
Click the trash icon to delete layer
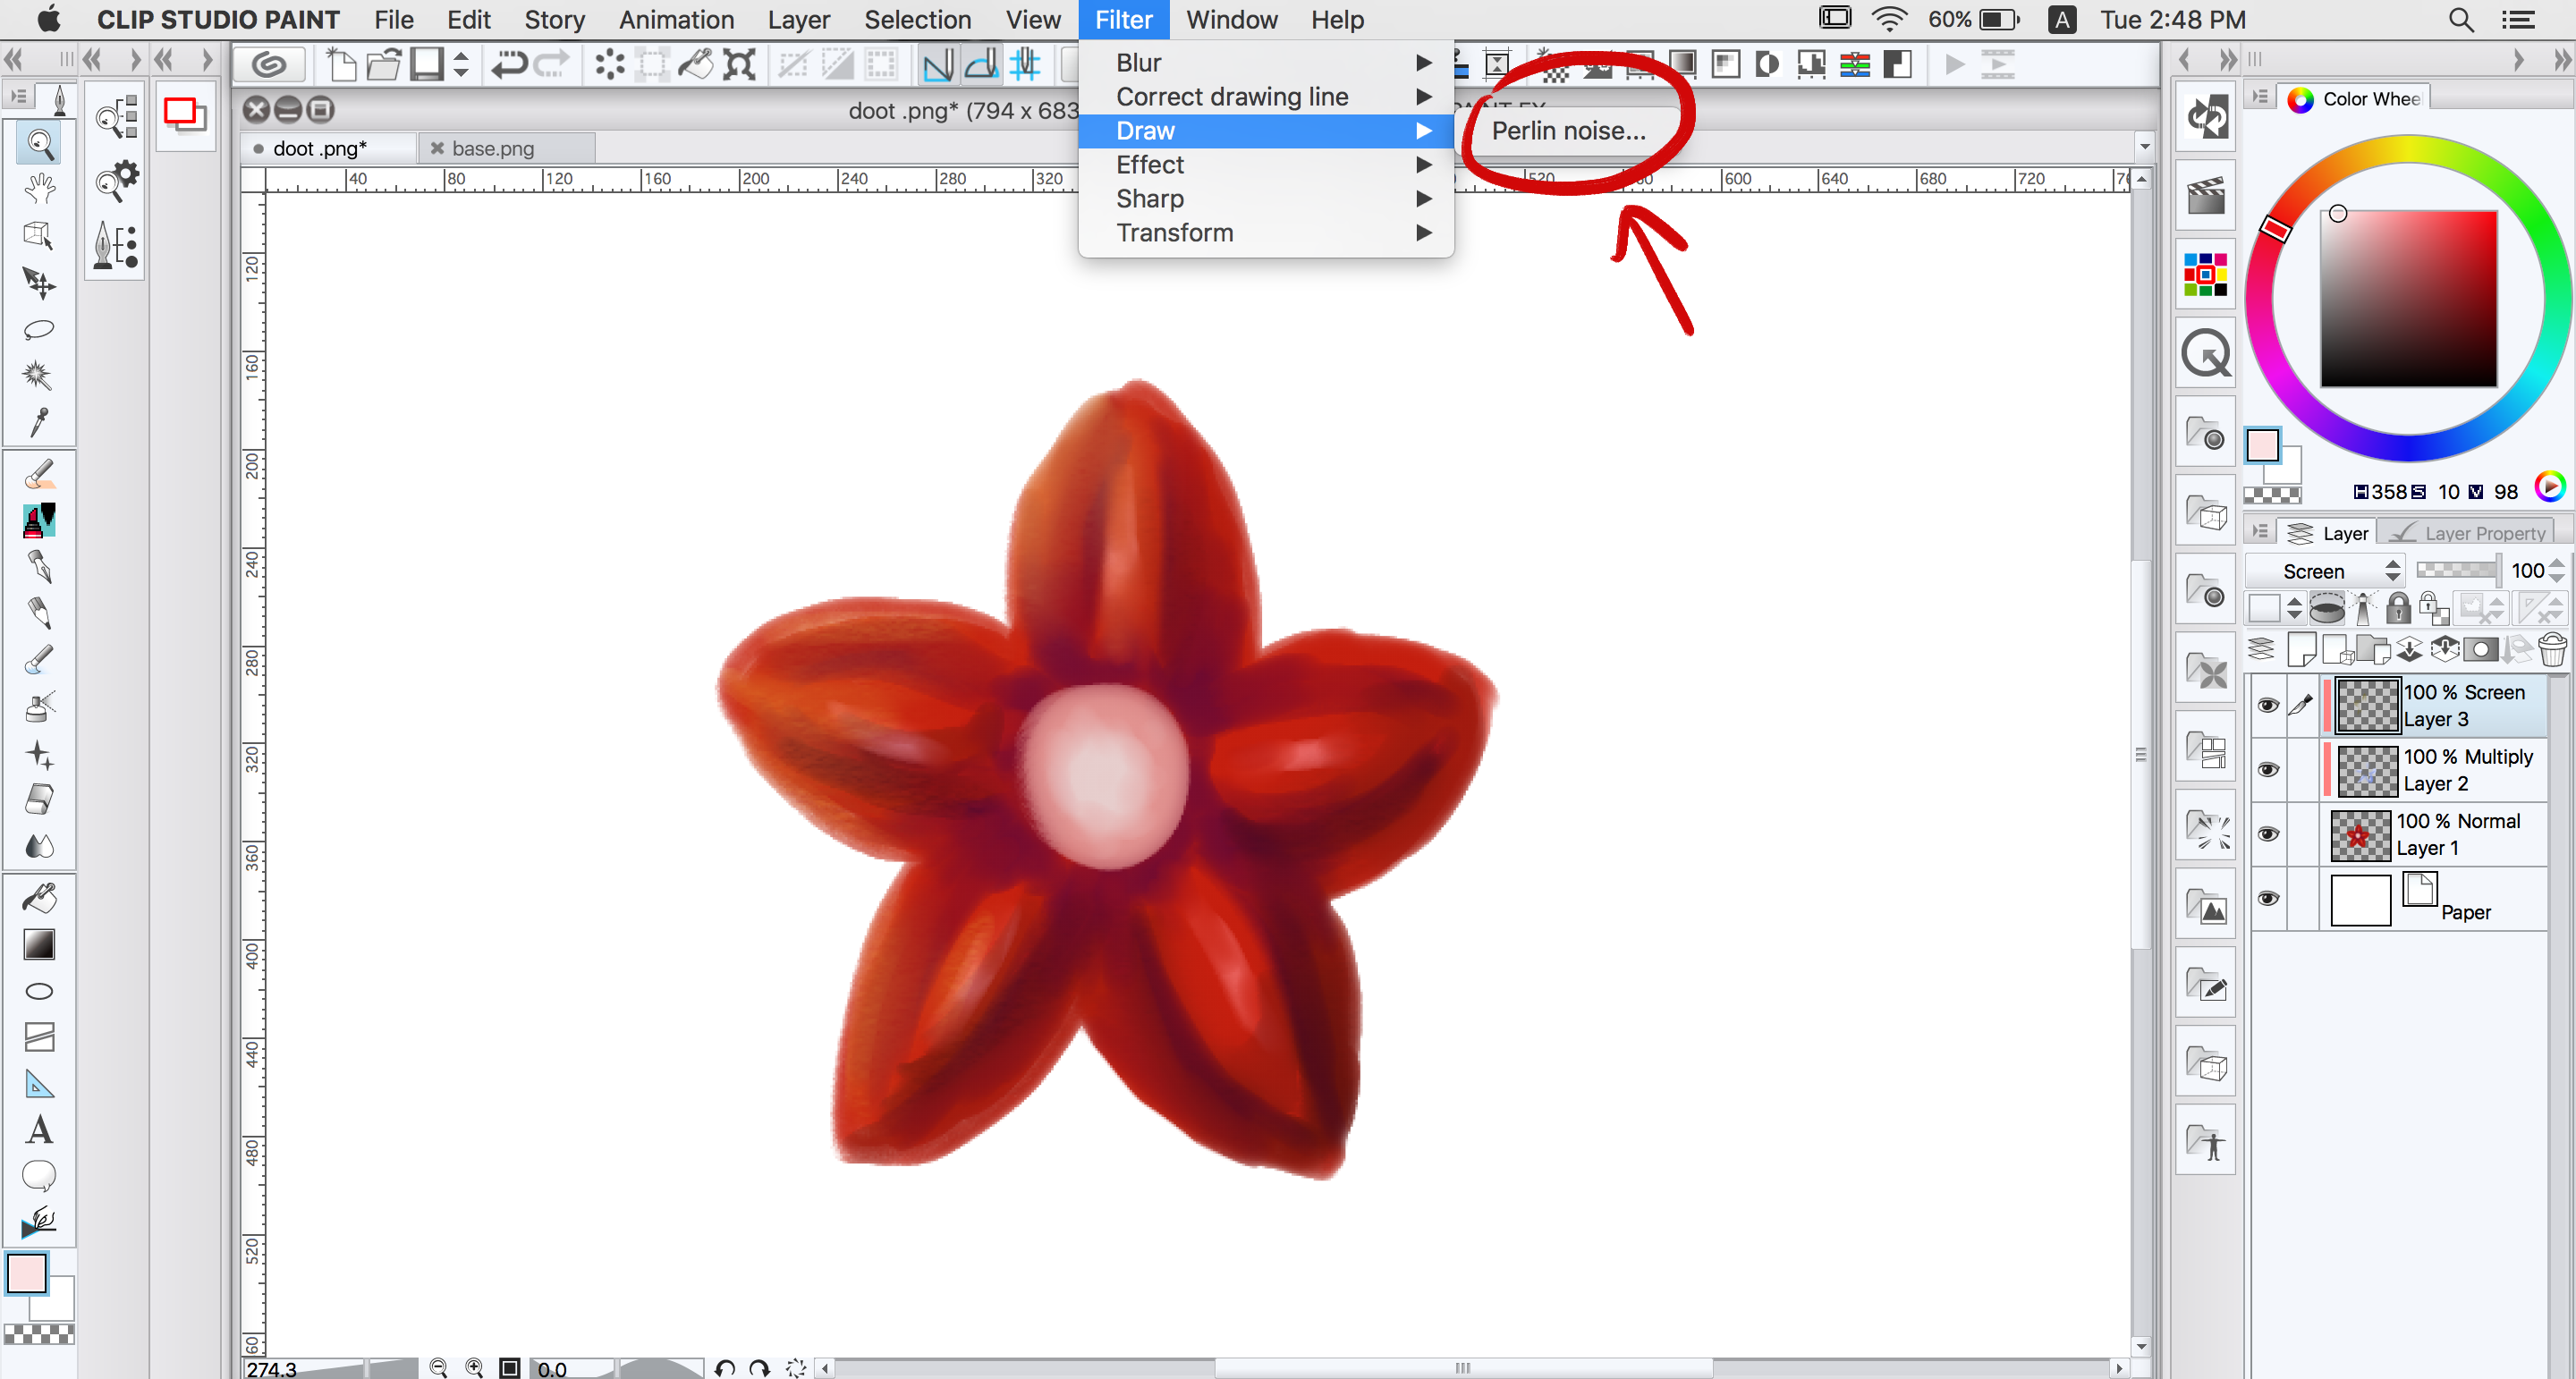pyautogui.click(x=2552, y=650)
